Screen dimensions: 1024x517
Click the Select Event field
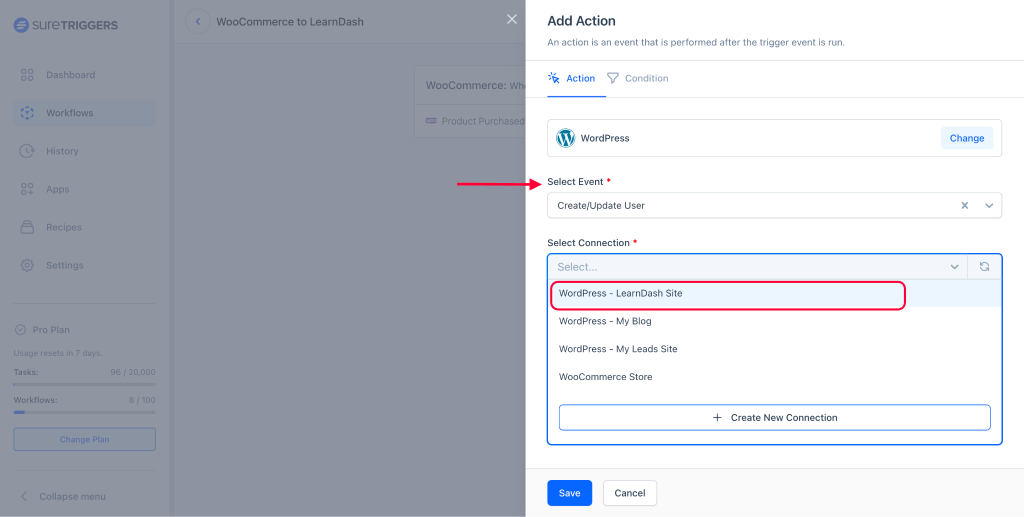point(774,206)
